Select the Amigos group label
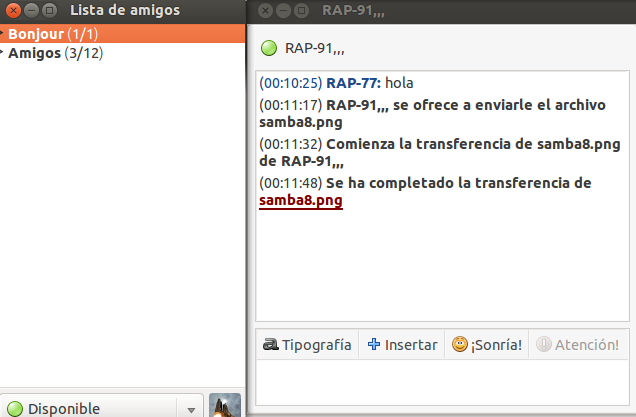This screenshot has height=417, width=636. pos(34,53)
